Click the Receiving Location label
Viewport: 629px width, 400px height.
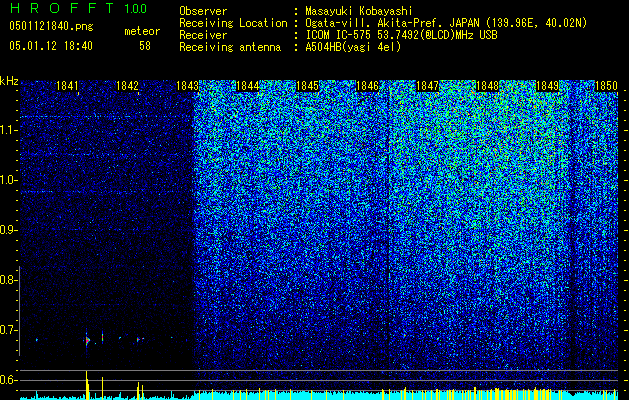coord(233,23)
